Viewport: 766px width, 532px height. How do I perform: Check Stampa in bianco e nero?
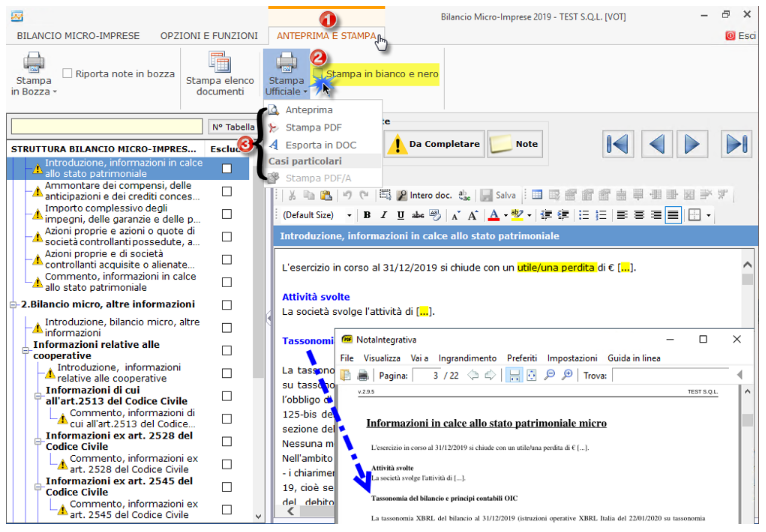[318, 74]
